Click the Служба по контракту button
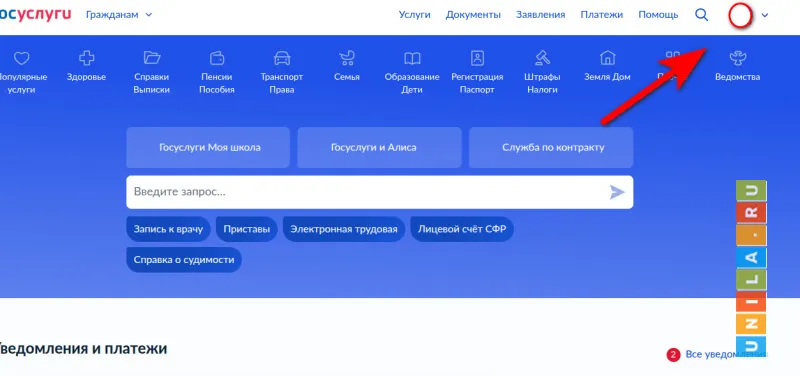 point(551,147)
